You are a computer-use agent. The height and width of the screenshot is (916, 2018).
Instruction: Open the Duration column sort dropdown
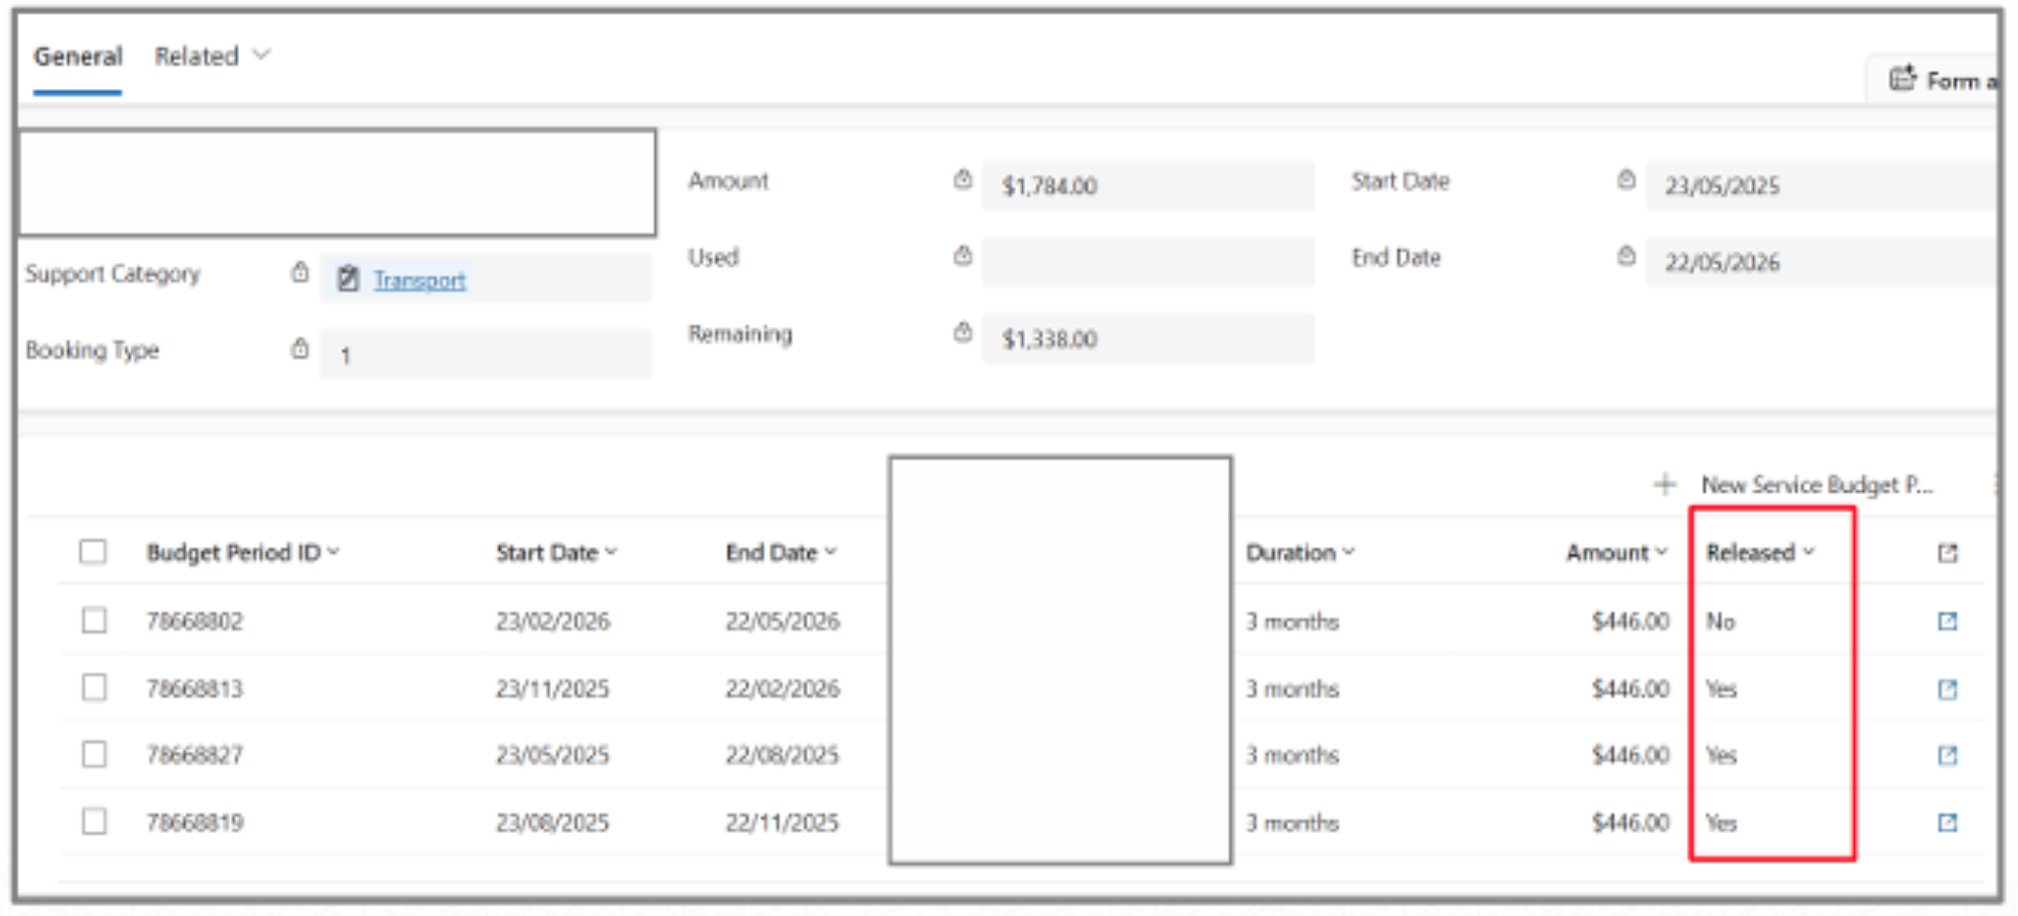pyautogui.click(x=1348, y=552)
